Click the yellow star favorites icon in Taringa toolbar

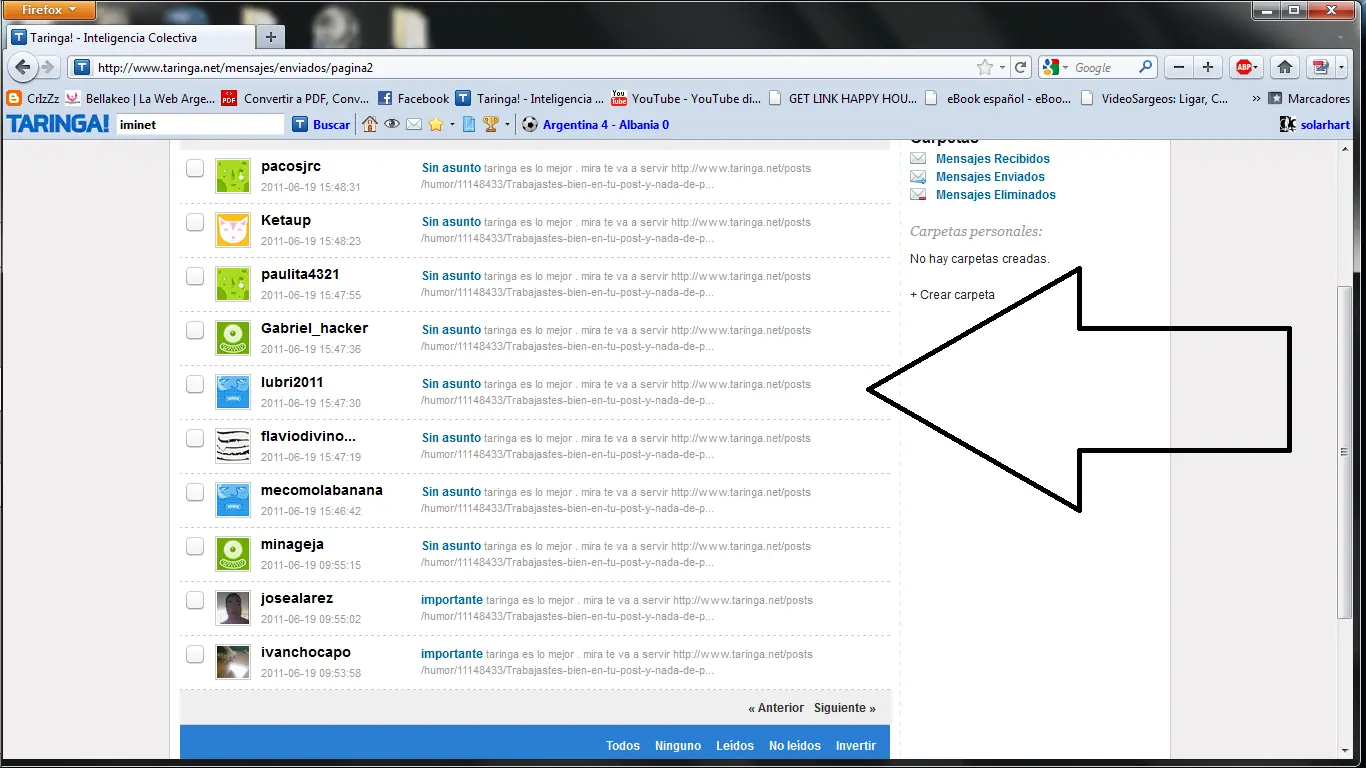[x=436, y=124]
